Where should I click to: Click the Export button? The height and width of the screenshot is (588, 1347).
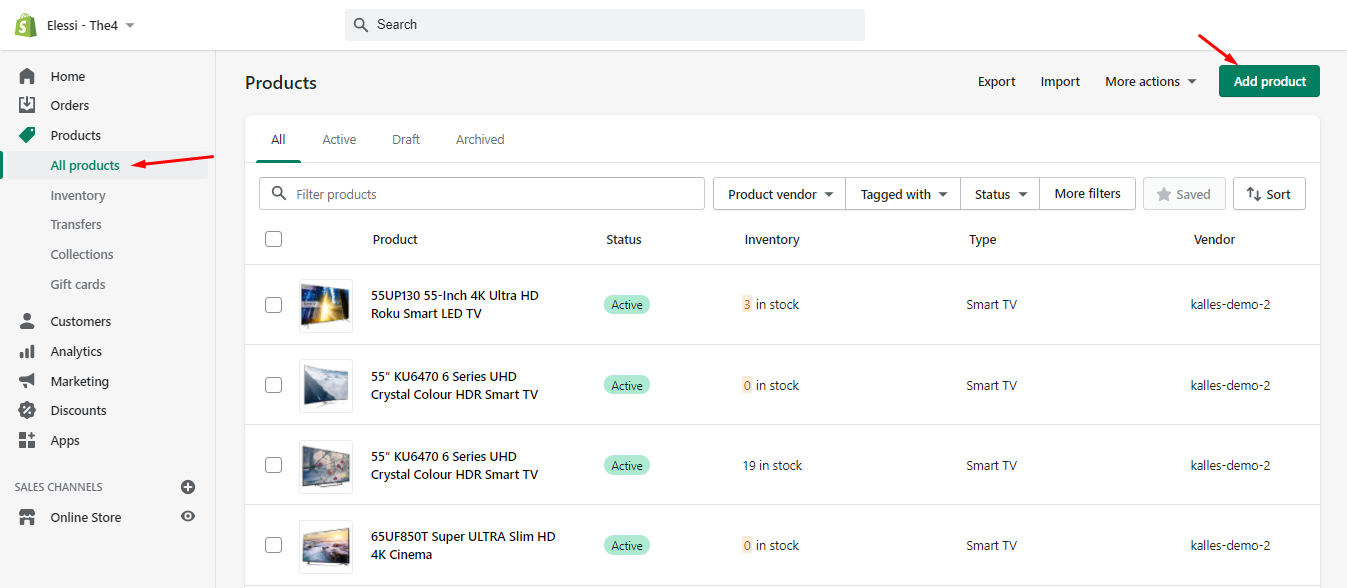coord(997,82)
